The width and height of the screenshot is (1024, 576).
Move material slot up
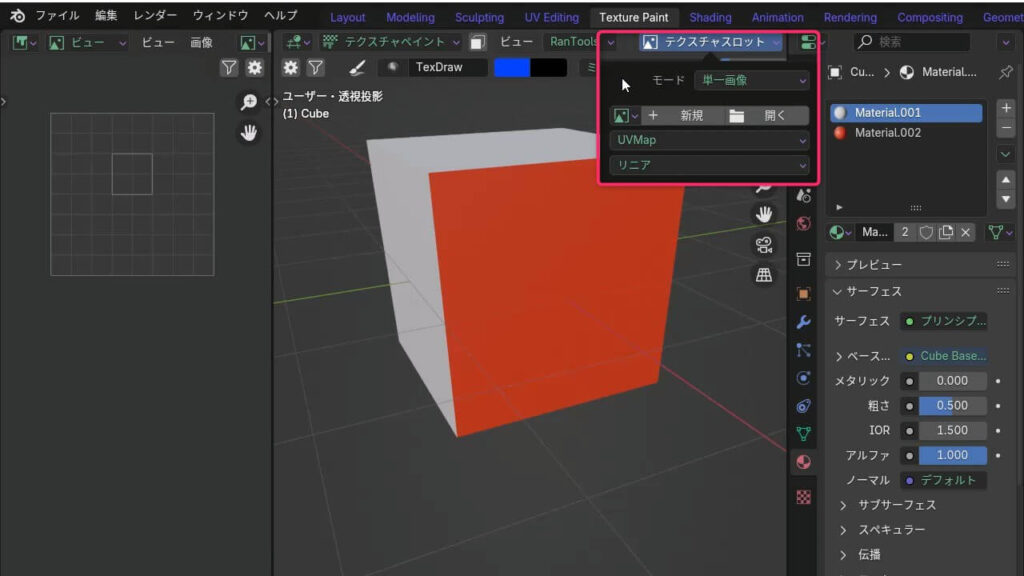coord(1006,180)
